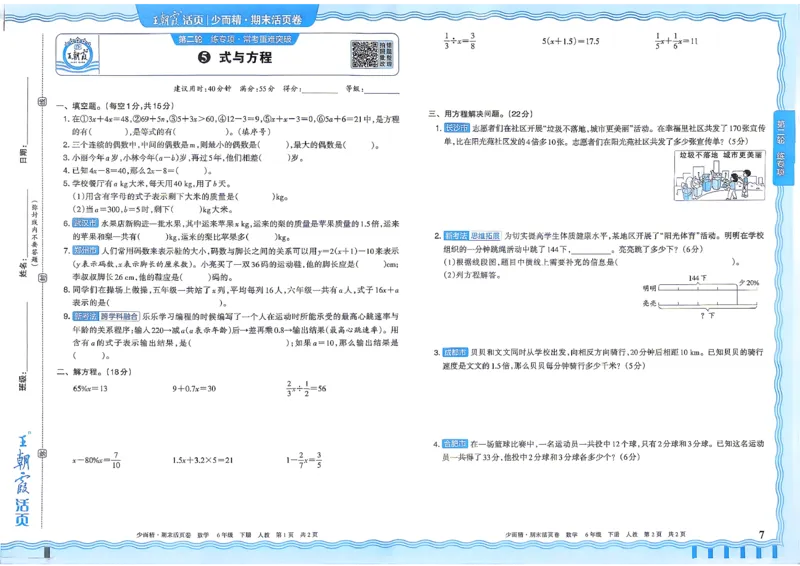Click 满分:55分 under the title box
Image resolution: width=800 pixels, height=566 pixels.
(257, 89)
